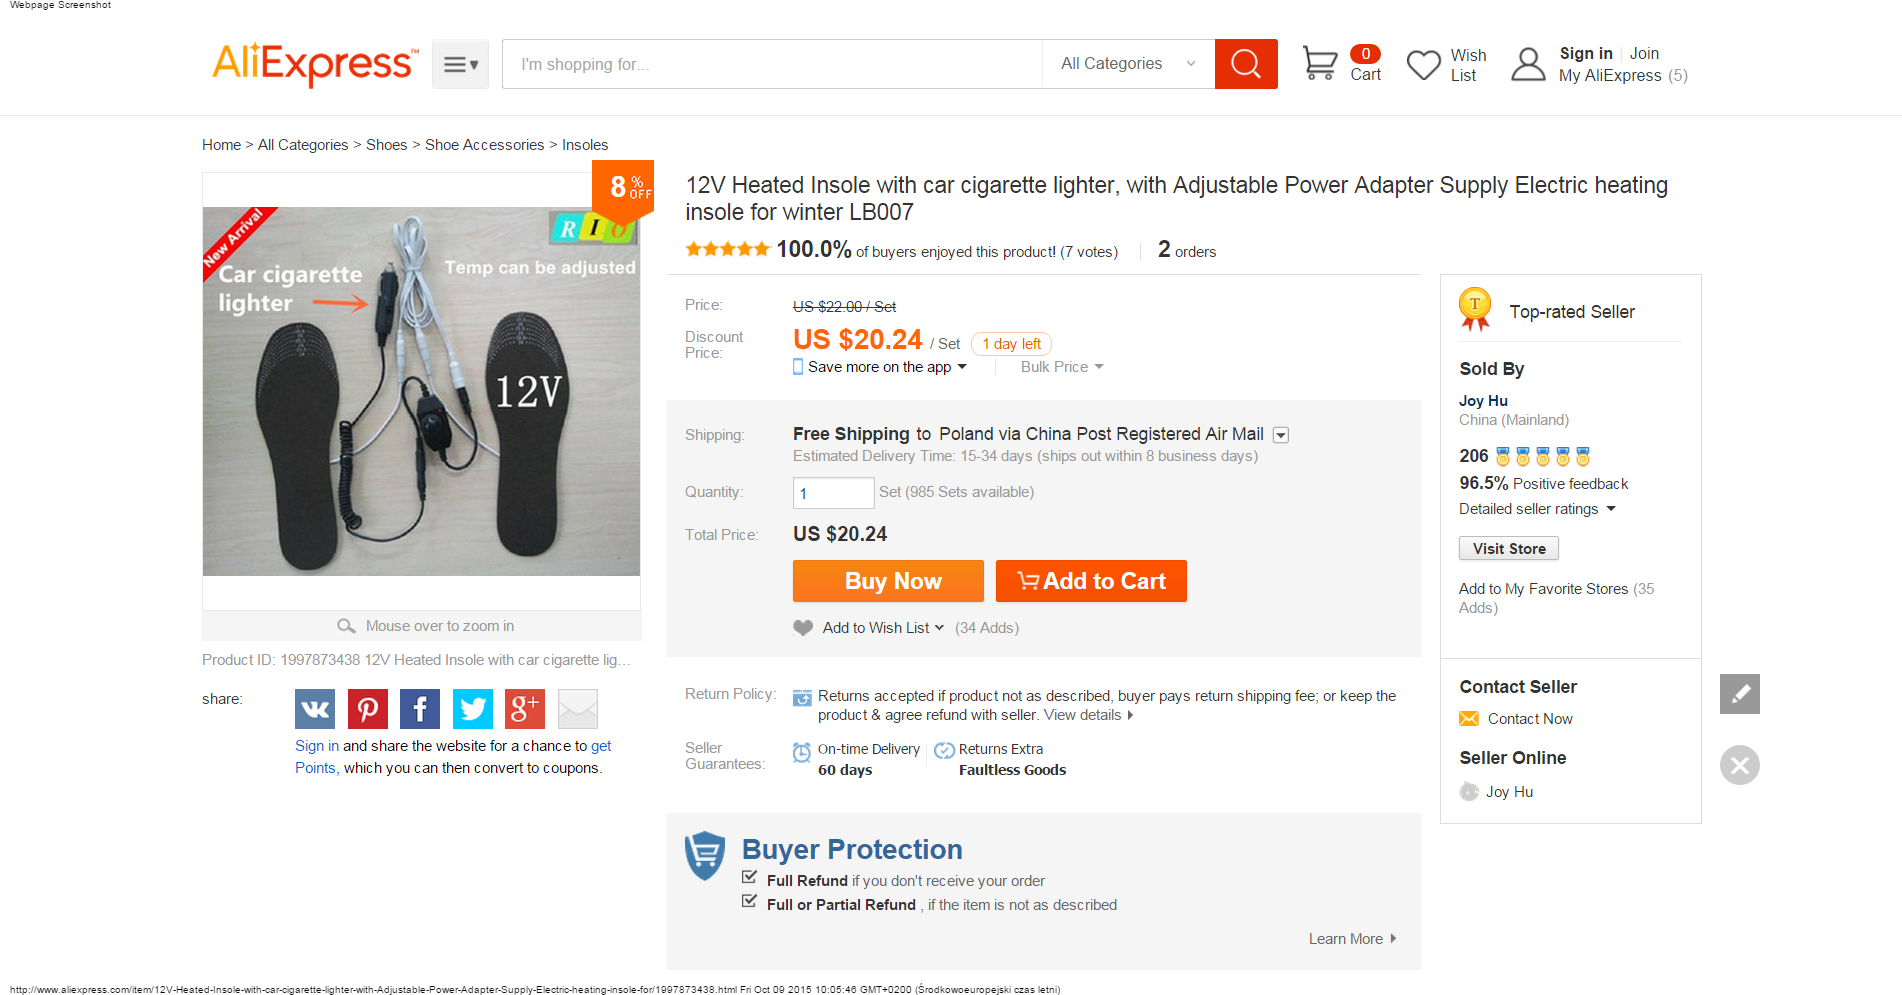
Task: Click the orange search magnifier button
Action: coord(1245,64)
